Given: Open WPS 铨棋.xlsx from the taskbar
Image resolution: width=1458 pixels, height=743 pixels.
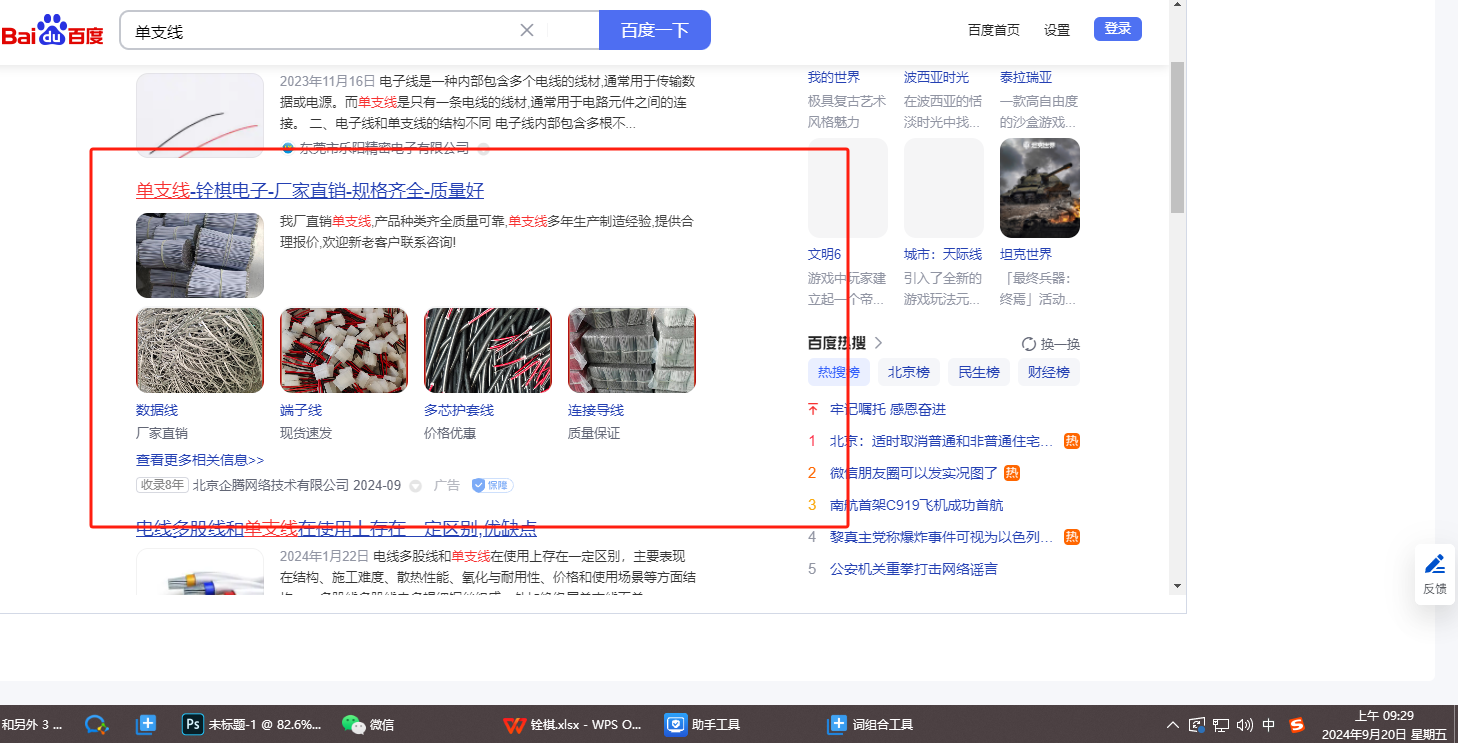Looking at the screenshot, I should 572,725.
